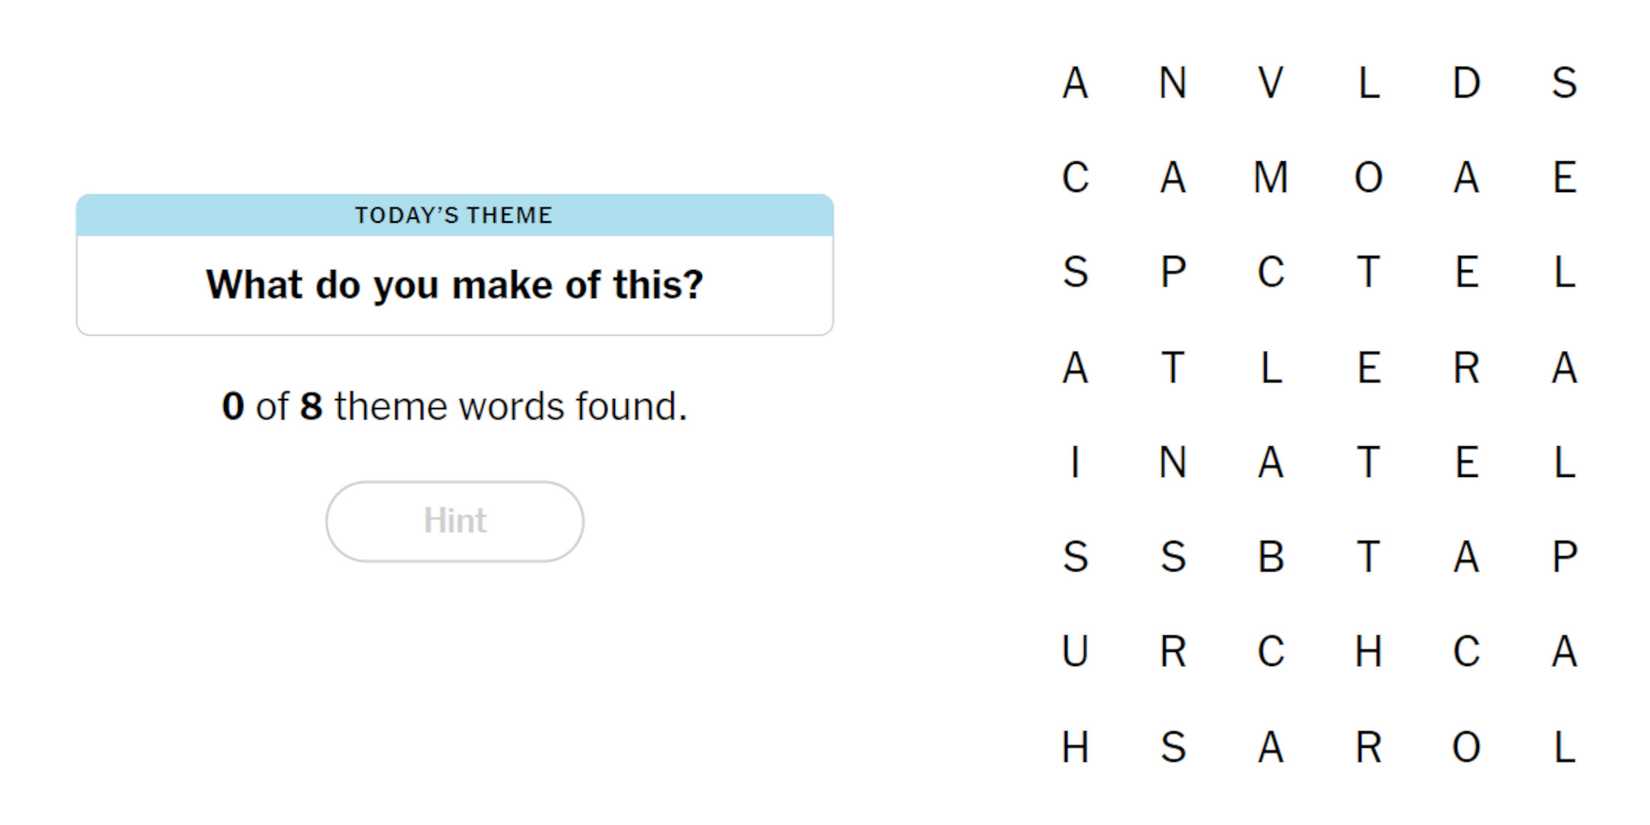The image size is (1650, 825).
Task: Click the Today's Theme header bar
Action: [454, 215]
